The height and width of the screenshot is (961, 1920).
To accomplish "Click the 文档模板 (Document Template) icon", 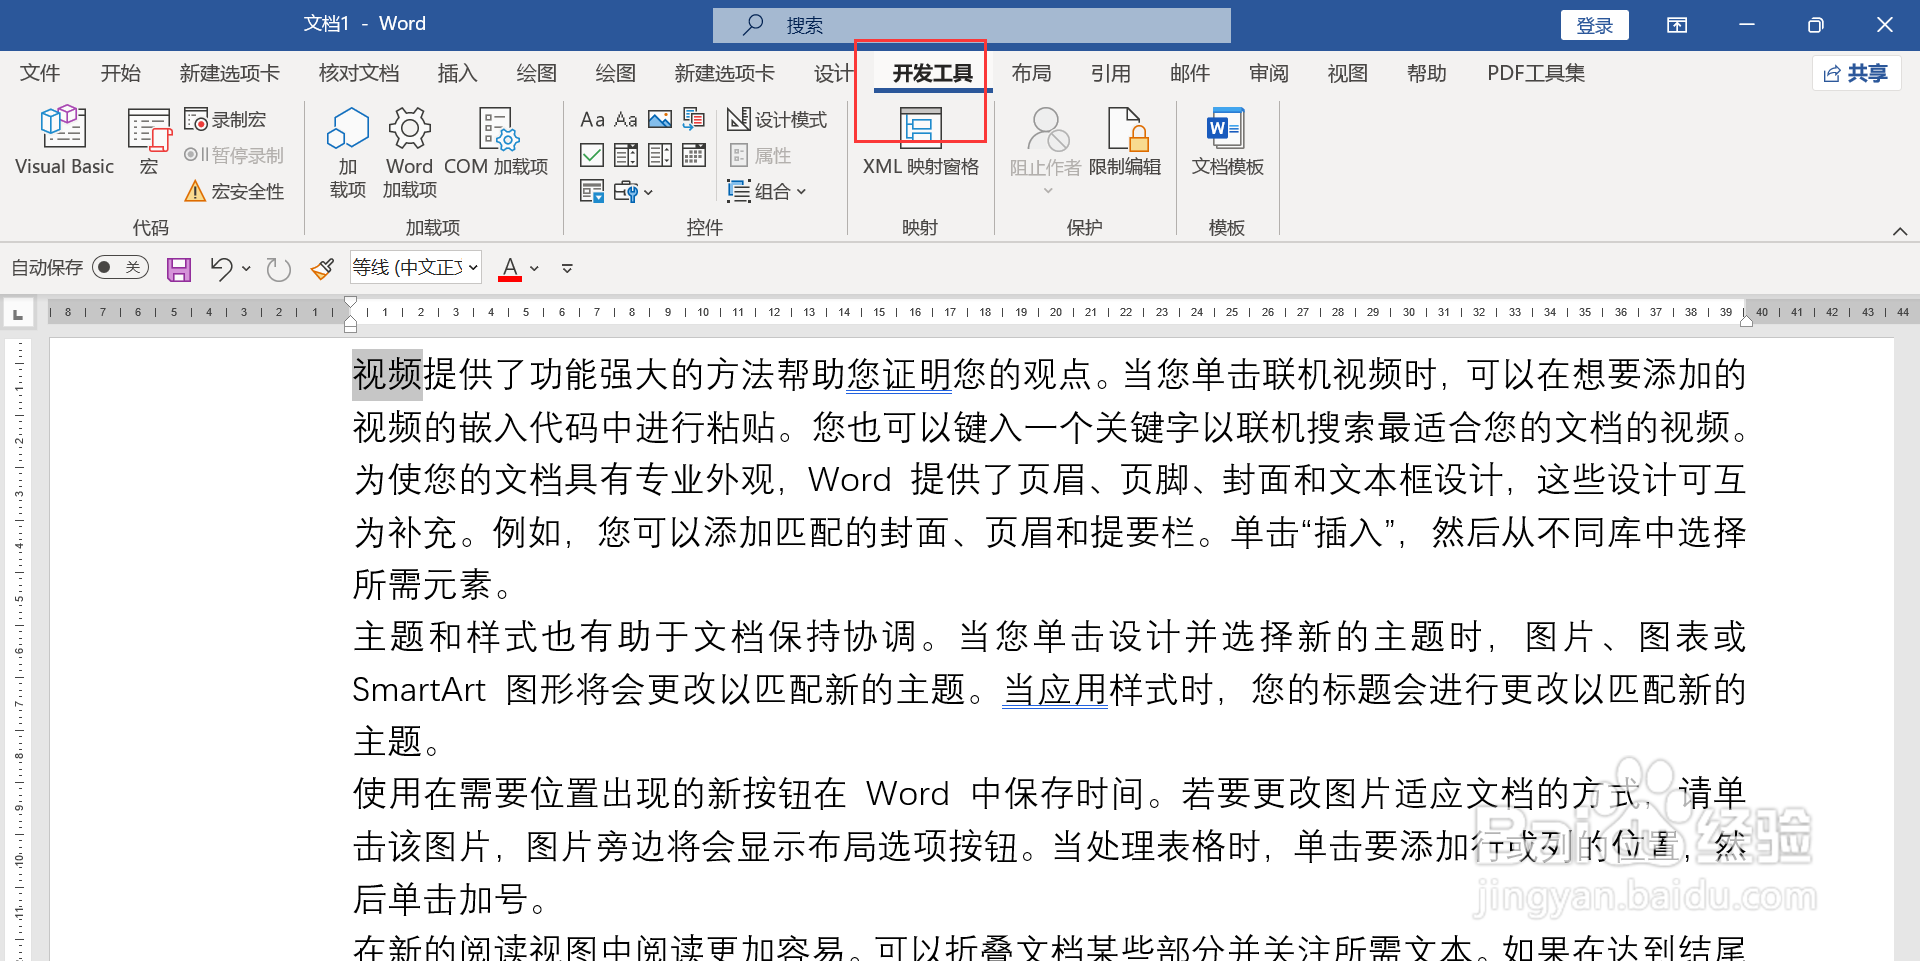I will tap(1226, 143).
